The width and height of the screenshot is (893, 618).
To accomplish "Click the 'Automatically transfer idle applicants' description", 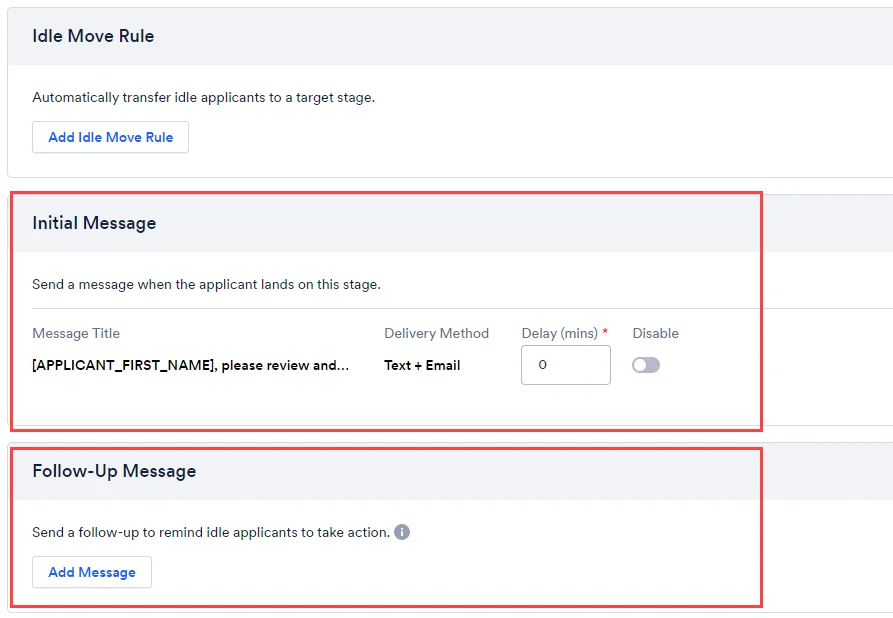I will pyautogui.click(x=203, y=97).
